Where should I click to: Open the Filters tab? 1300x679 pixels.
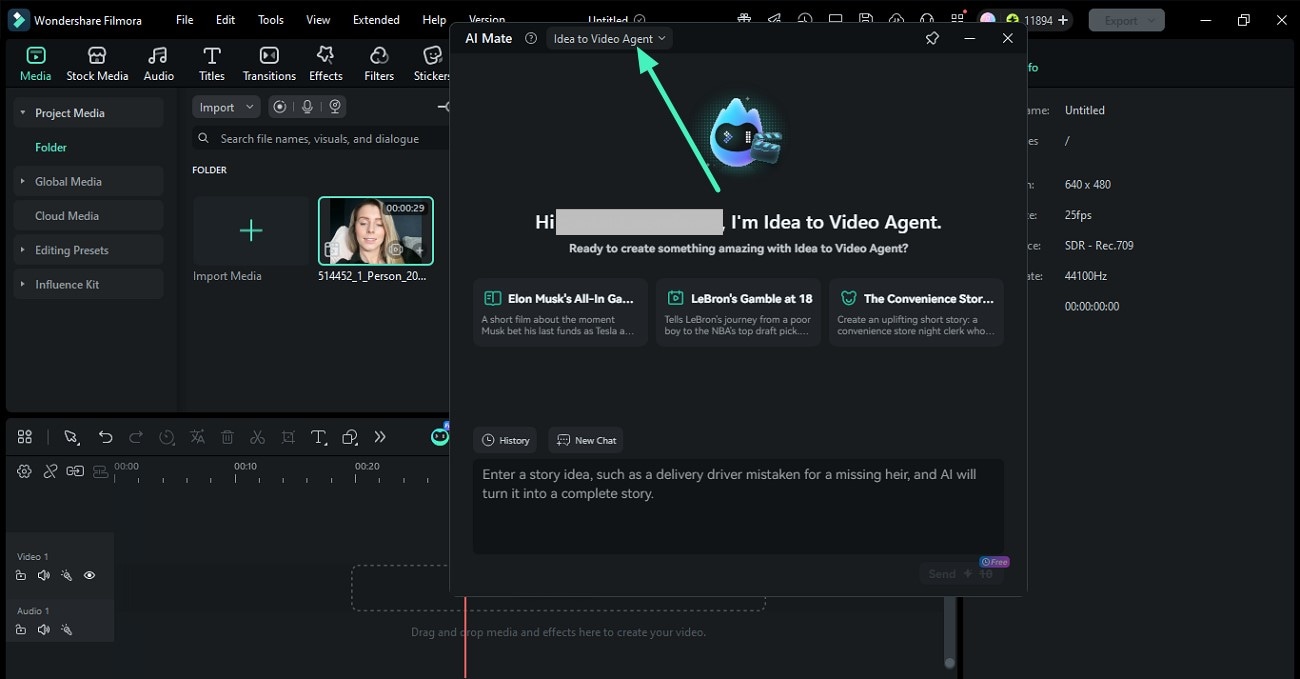pyautogui.click(x=379, y=63)
